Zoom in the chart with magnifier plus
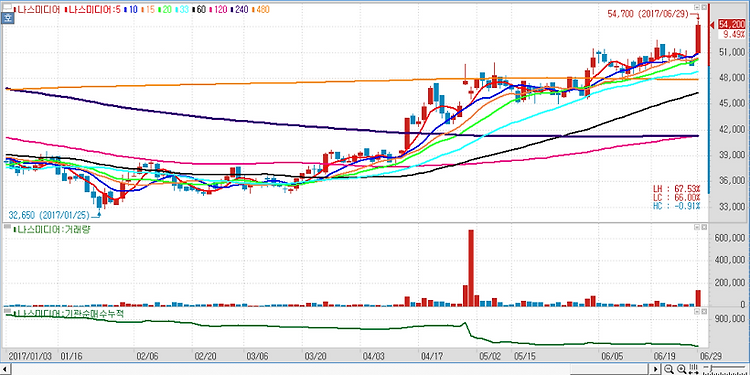The image size is (750, 375). pyautogui.click(x=681, y=369)
